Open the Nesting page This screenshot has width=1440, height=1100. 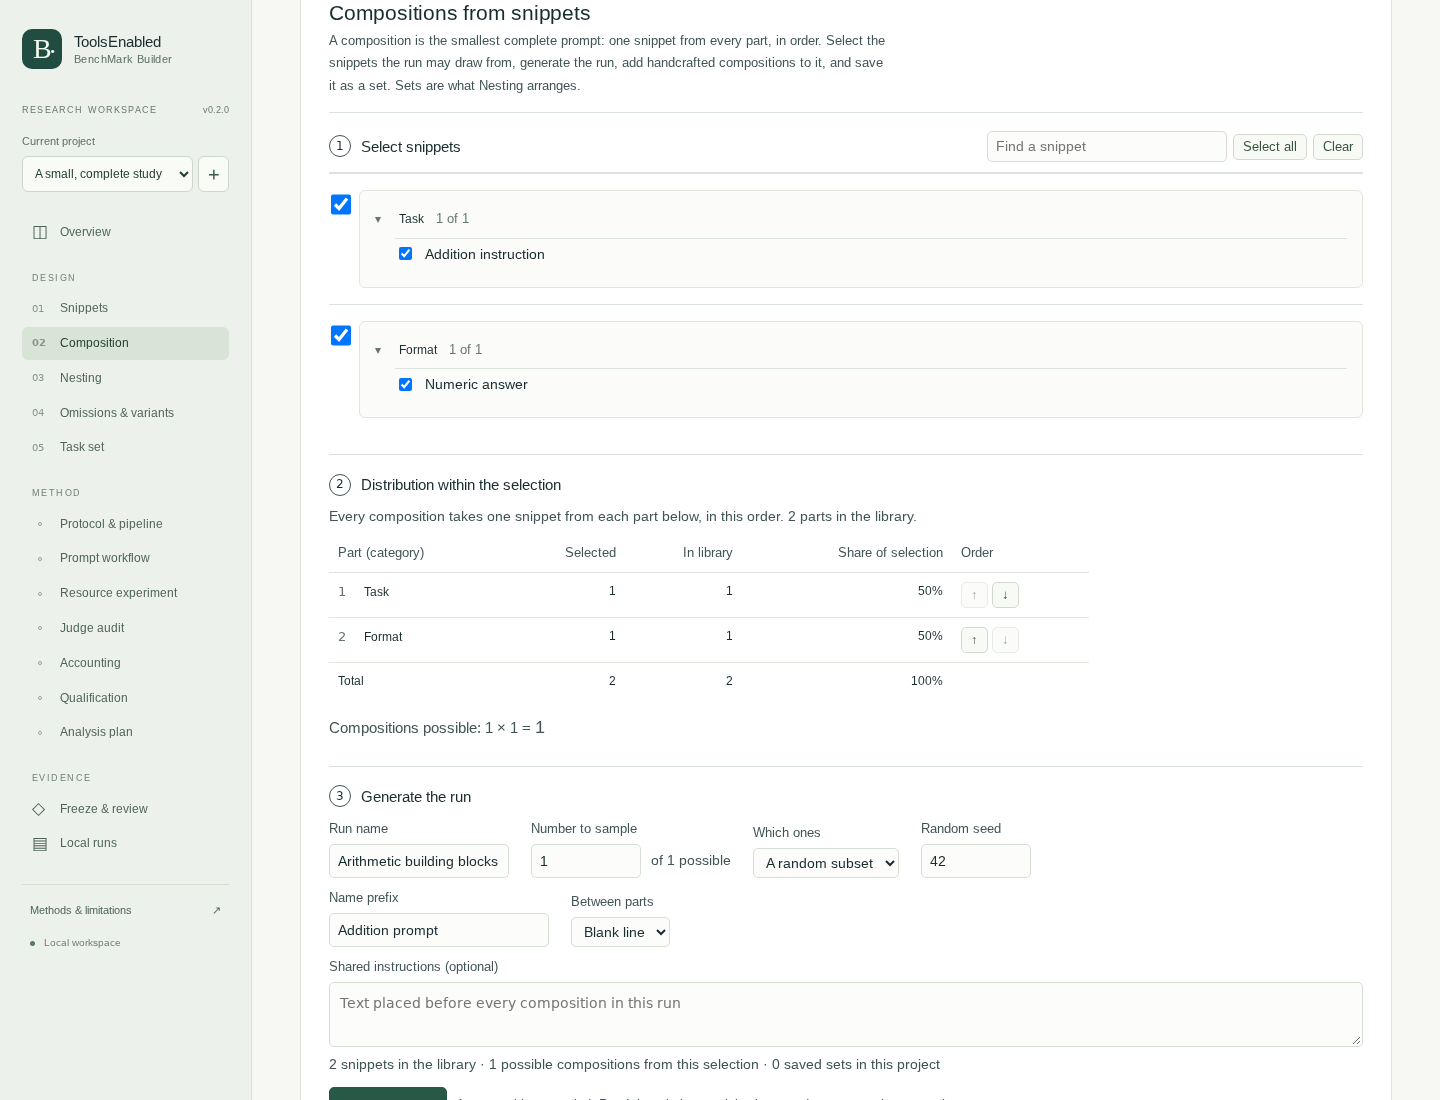(125, 378)
